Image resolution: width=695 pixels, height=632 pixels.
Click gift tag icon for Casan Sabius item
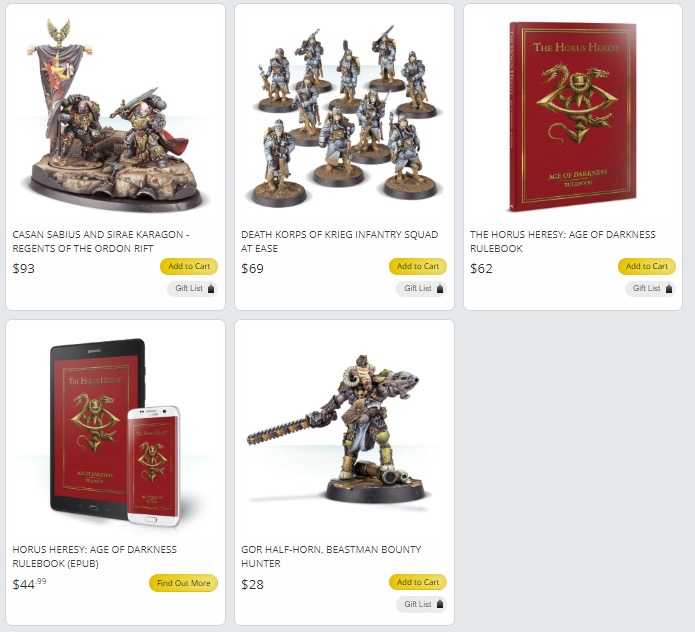(x=211, y=289)
